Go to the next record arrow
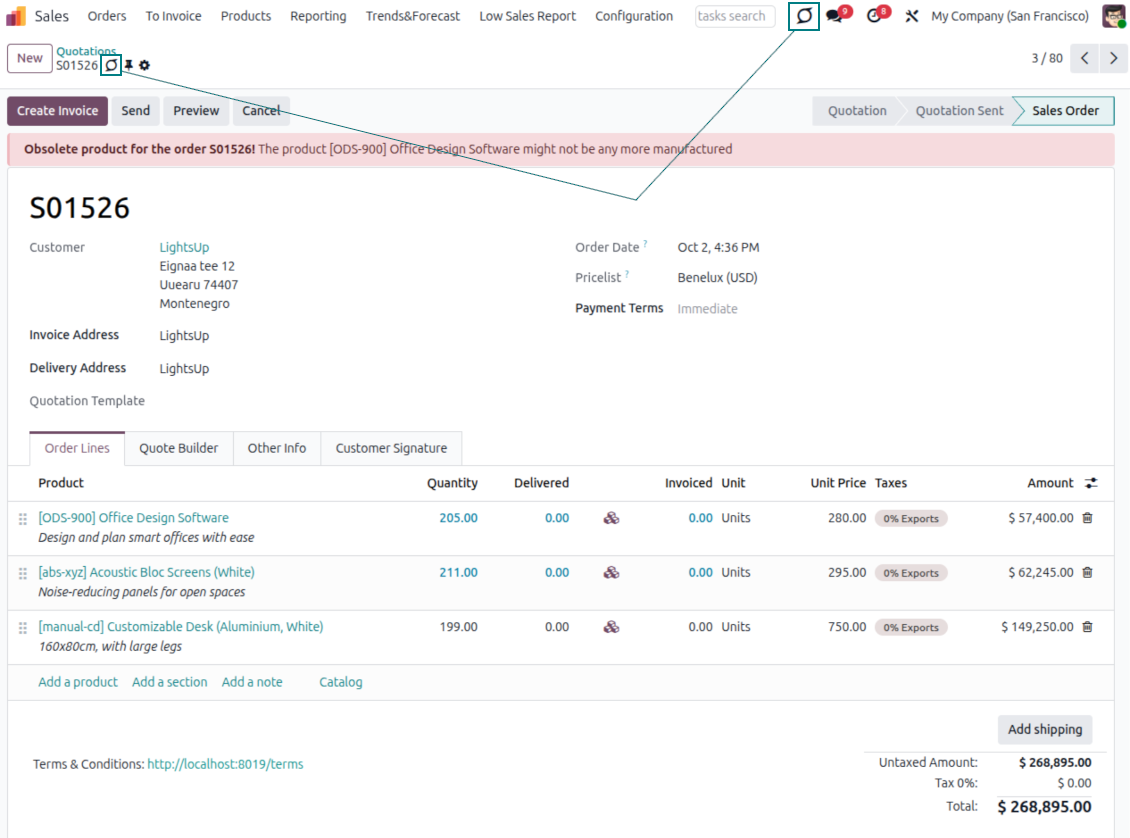 (1113, 58)
